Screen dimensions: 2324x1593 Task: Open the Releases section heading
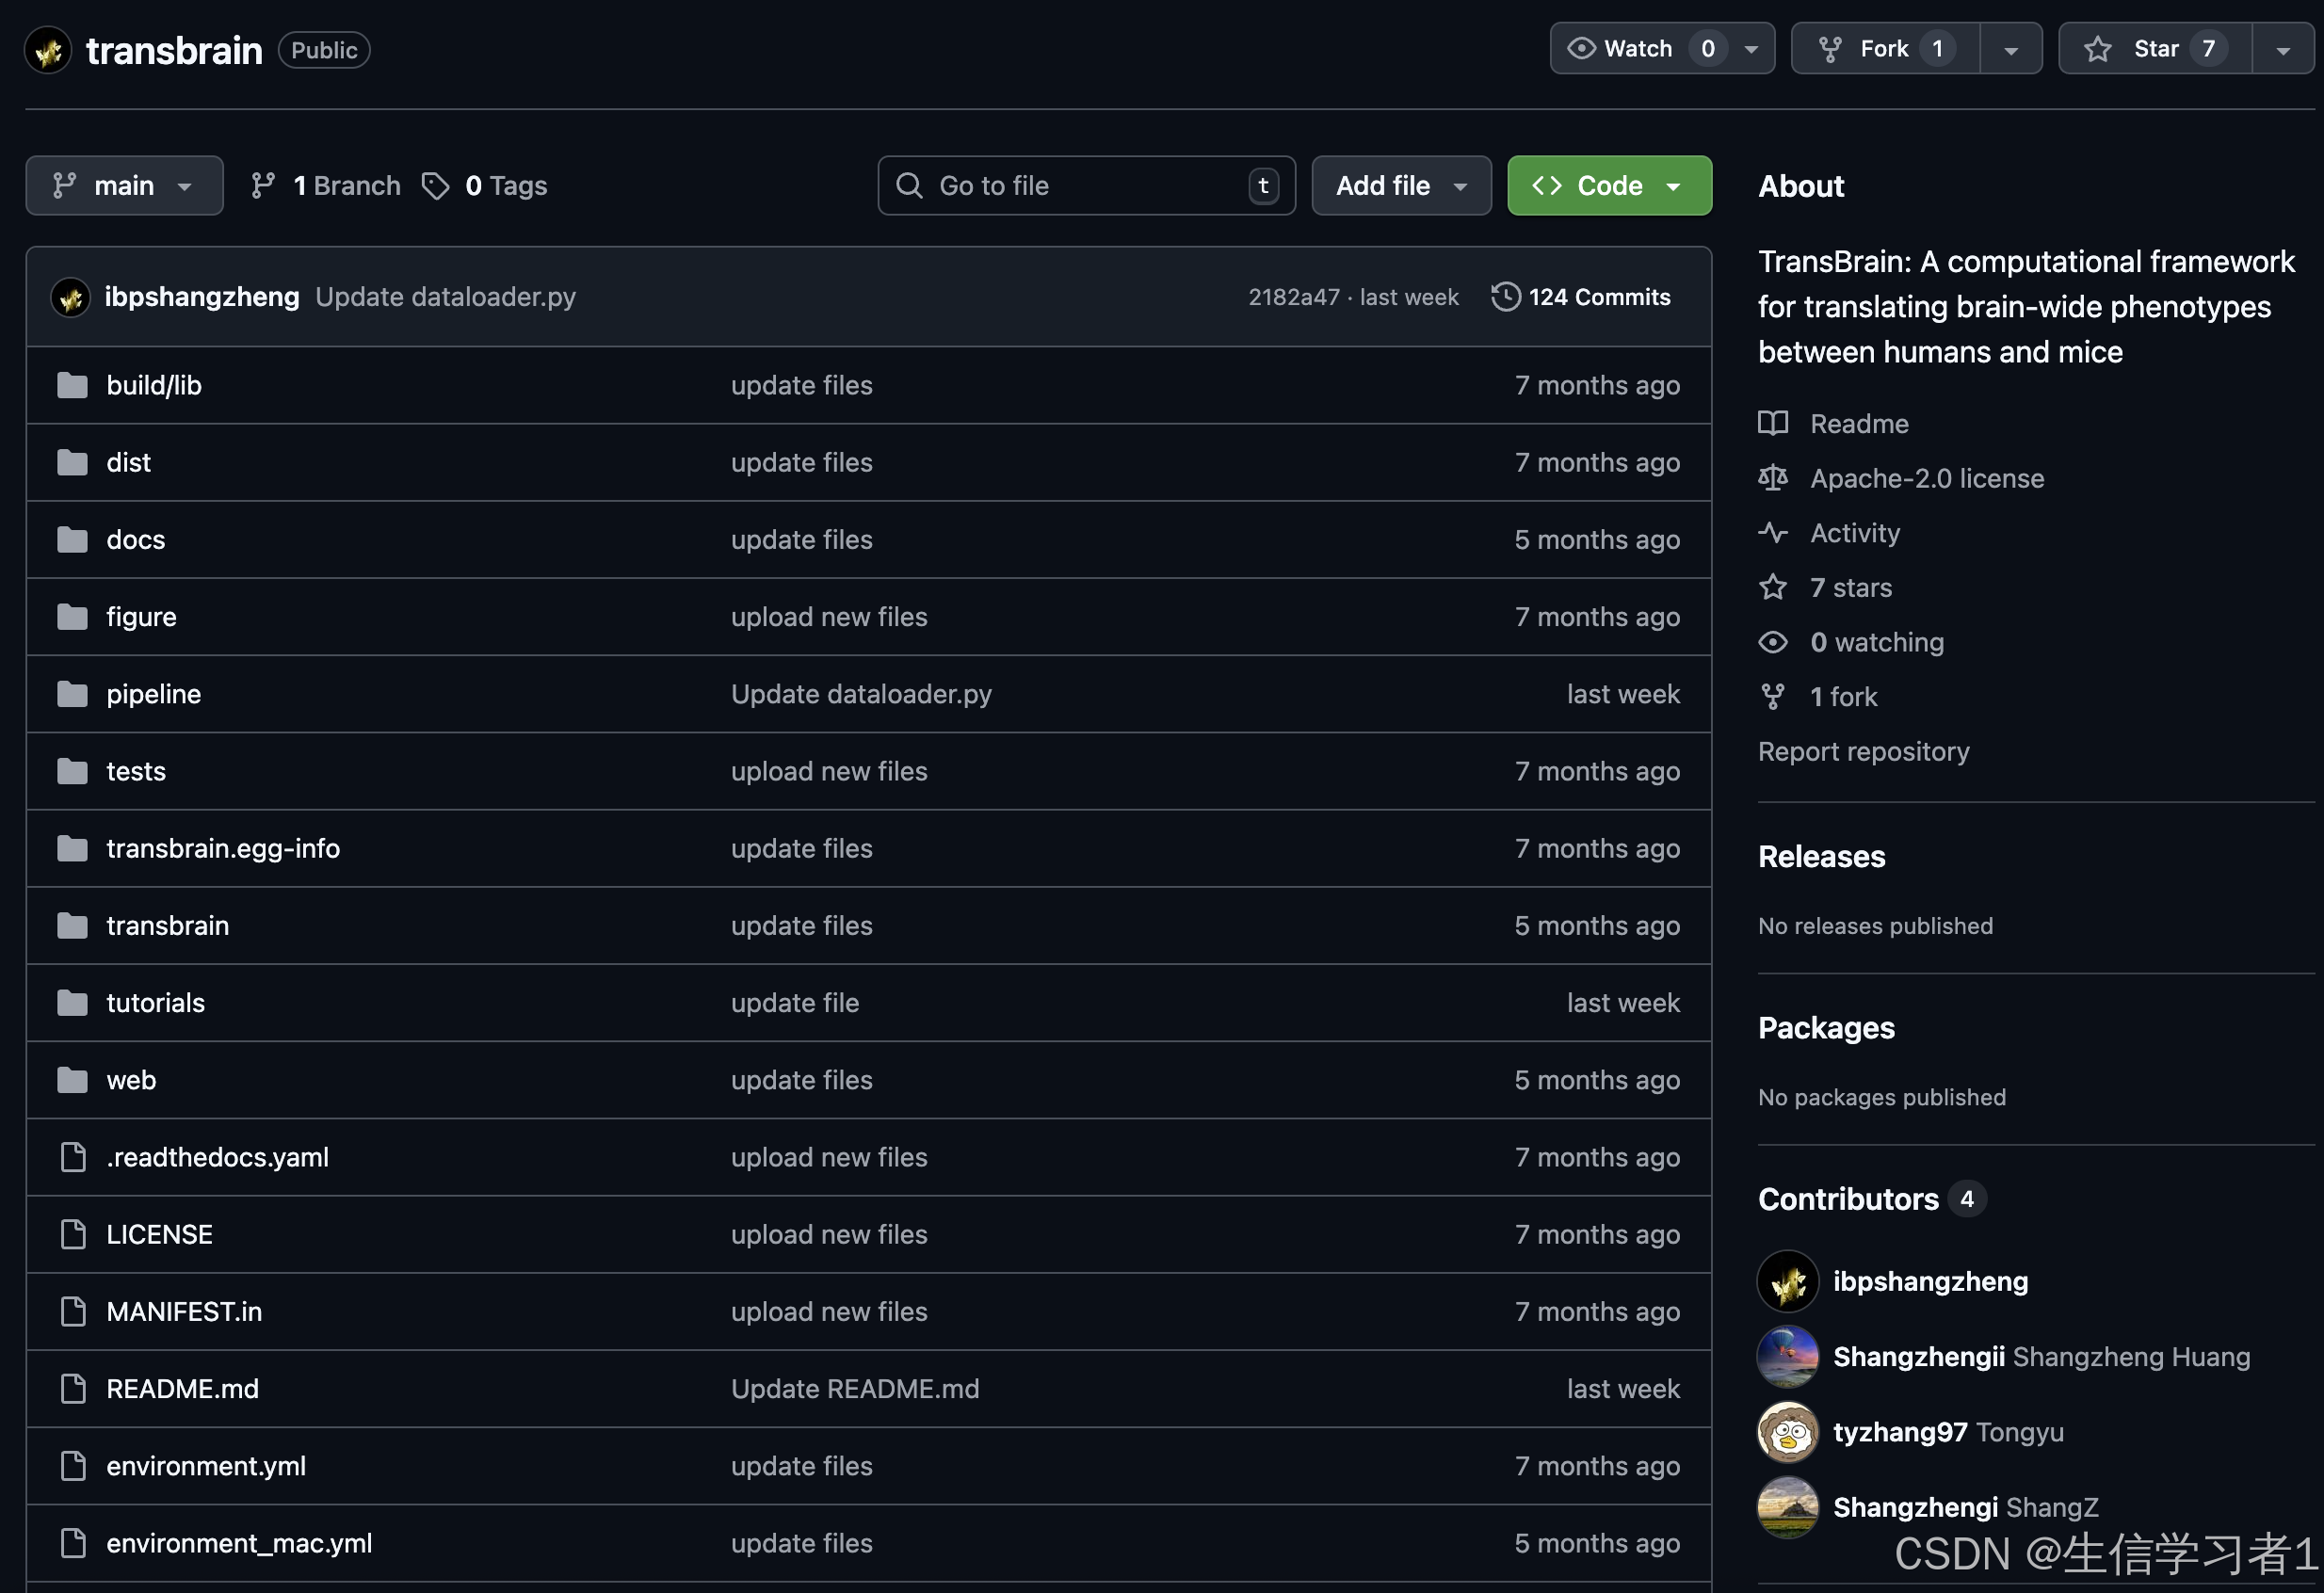[1822, 857]
